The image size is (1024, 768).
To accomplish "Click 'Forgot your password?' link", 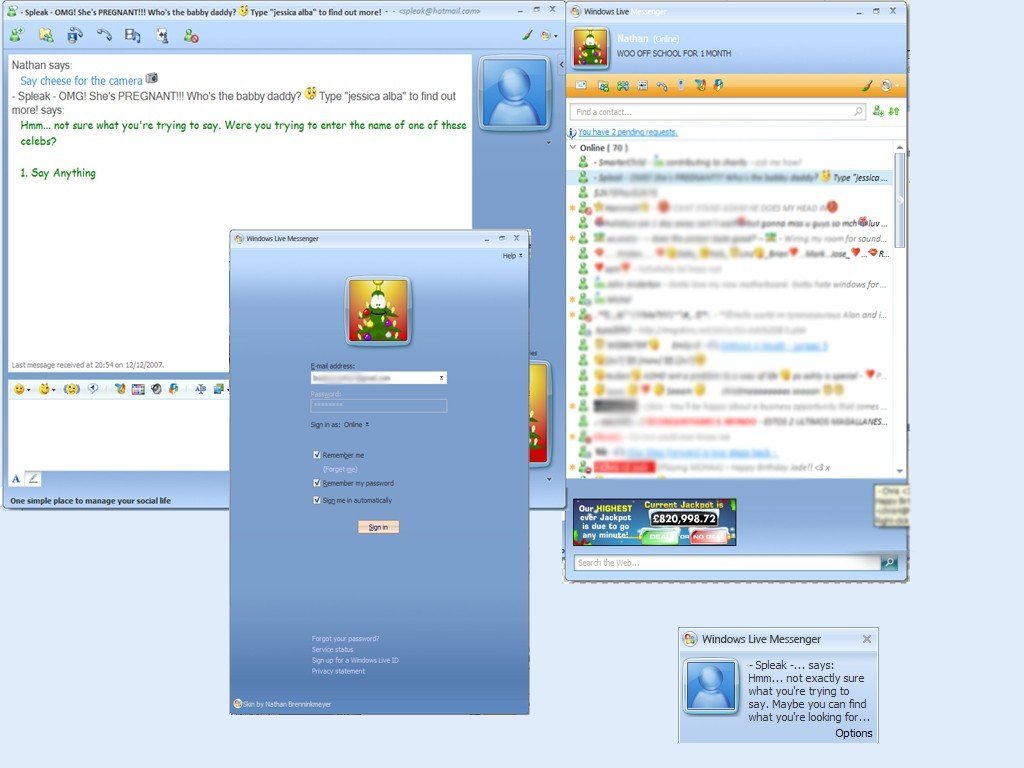I will pos(345,639).
